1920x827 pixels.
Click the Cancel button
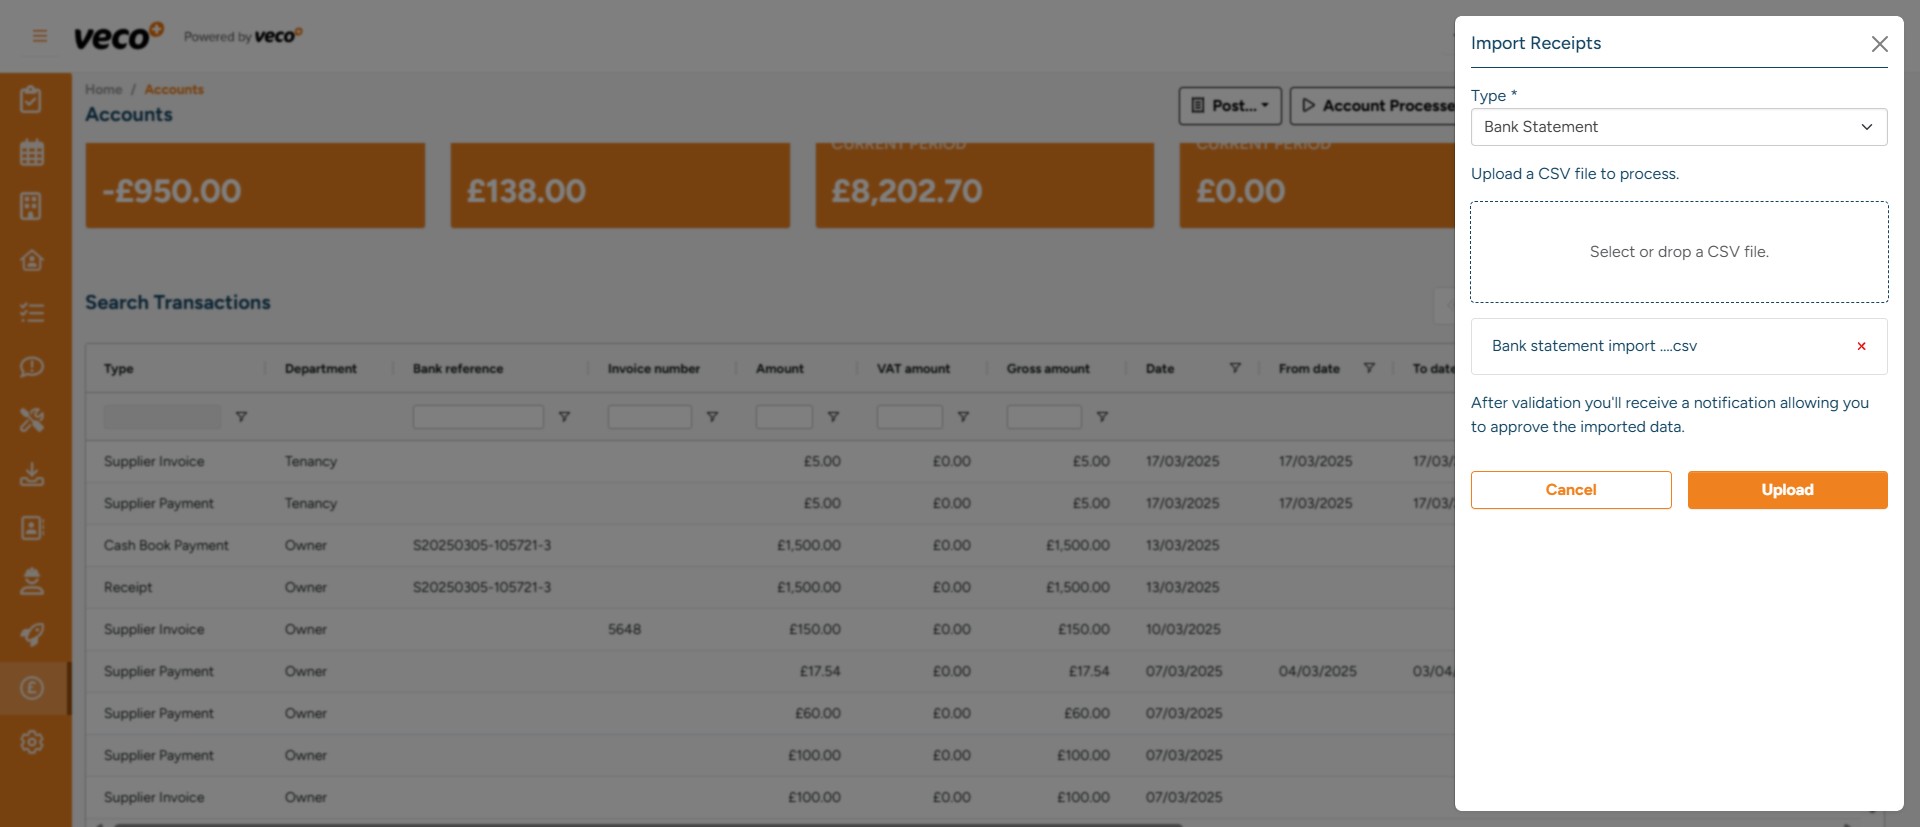(1570, 490)
